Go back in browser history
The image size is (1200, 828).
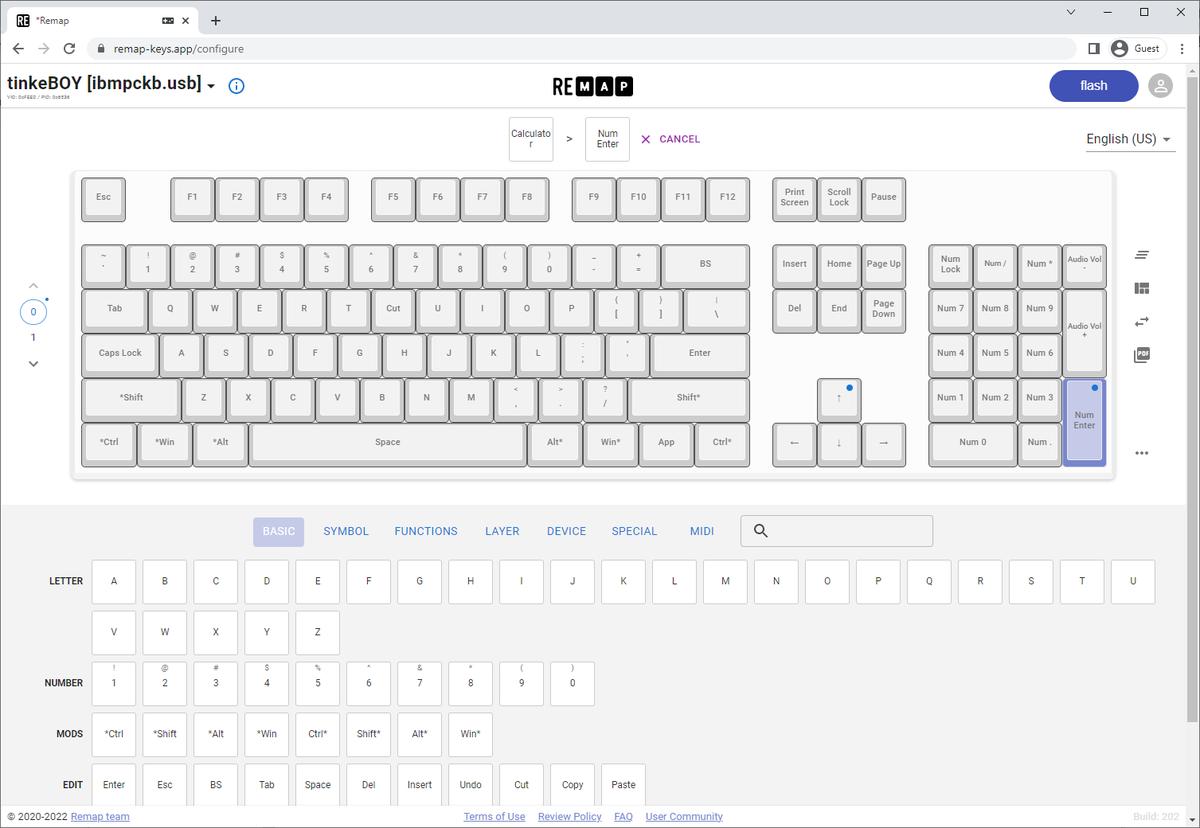(x=18, y=48)
